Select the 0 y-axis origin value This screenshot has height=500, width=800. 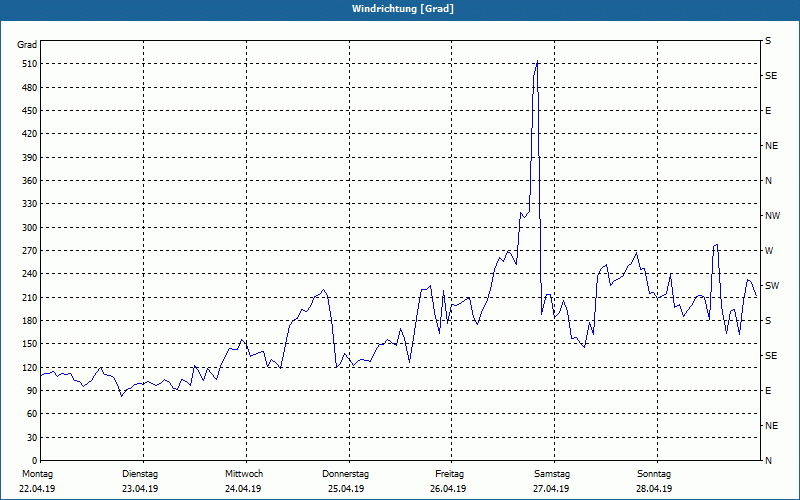34,461
